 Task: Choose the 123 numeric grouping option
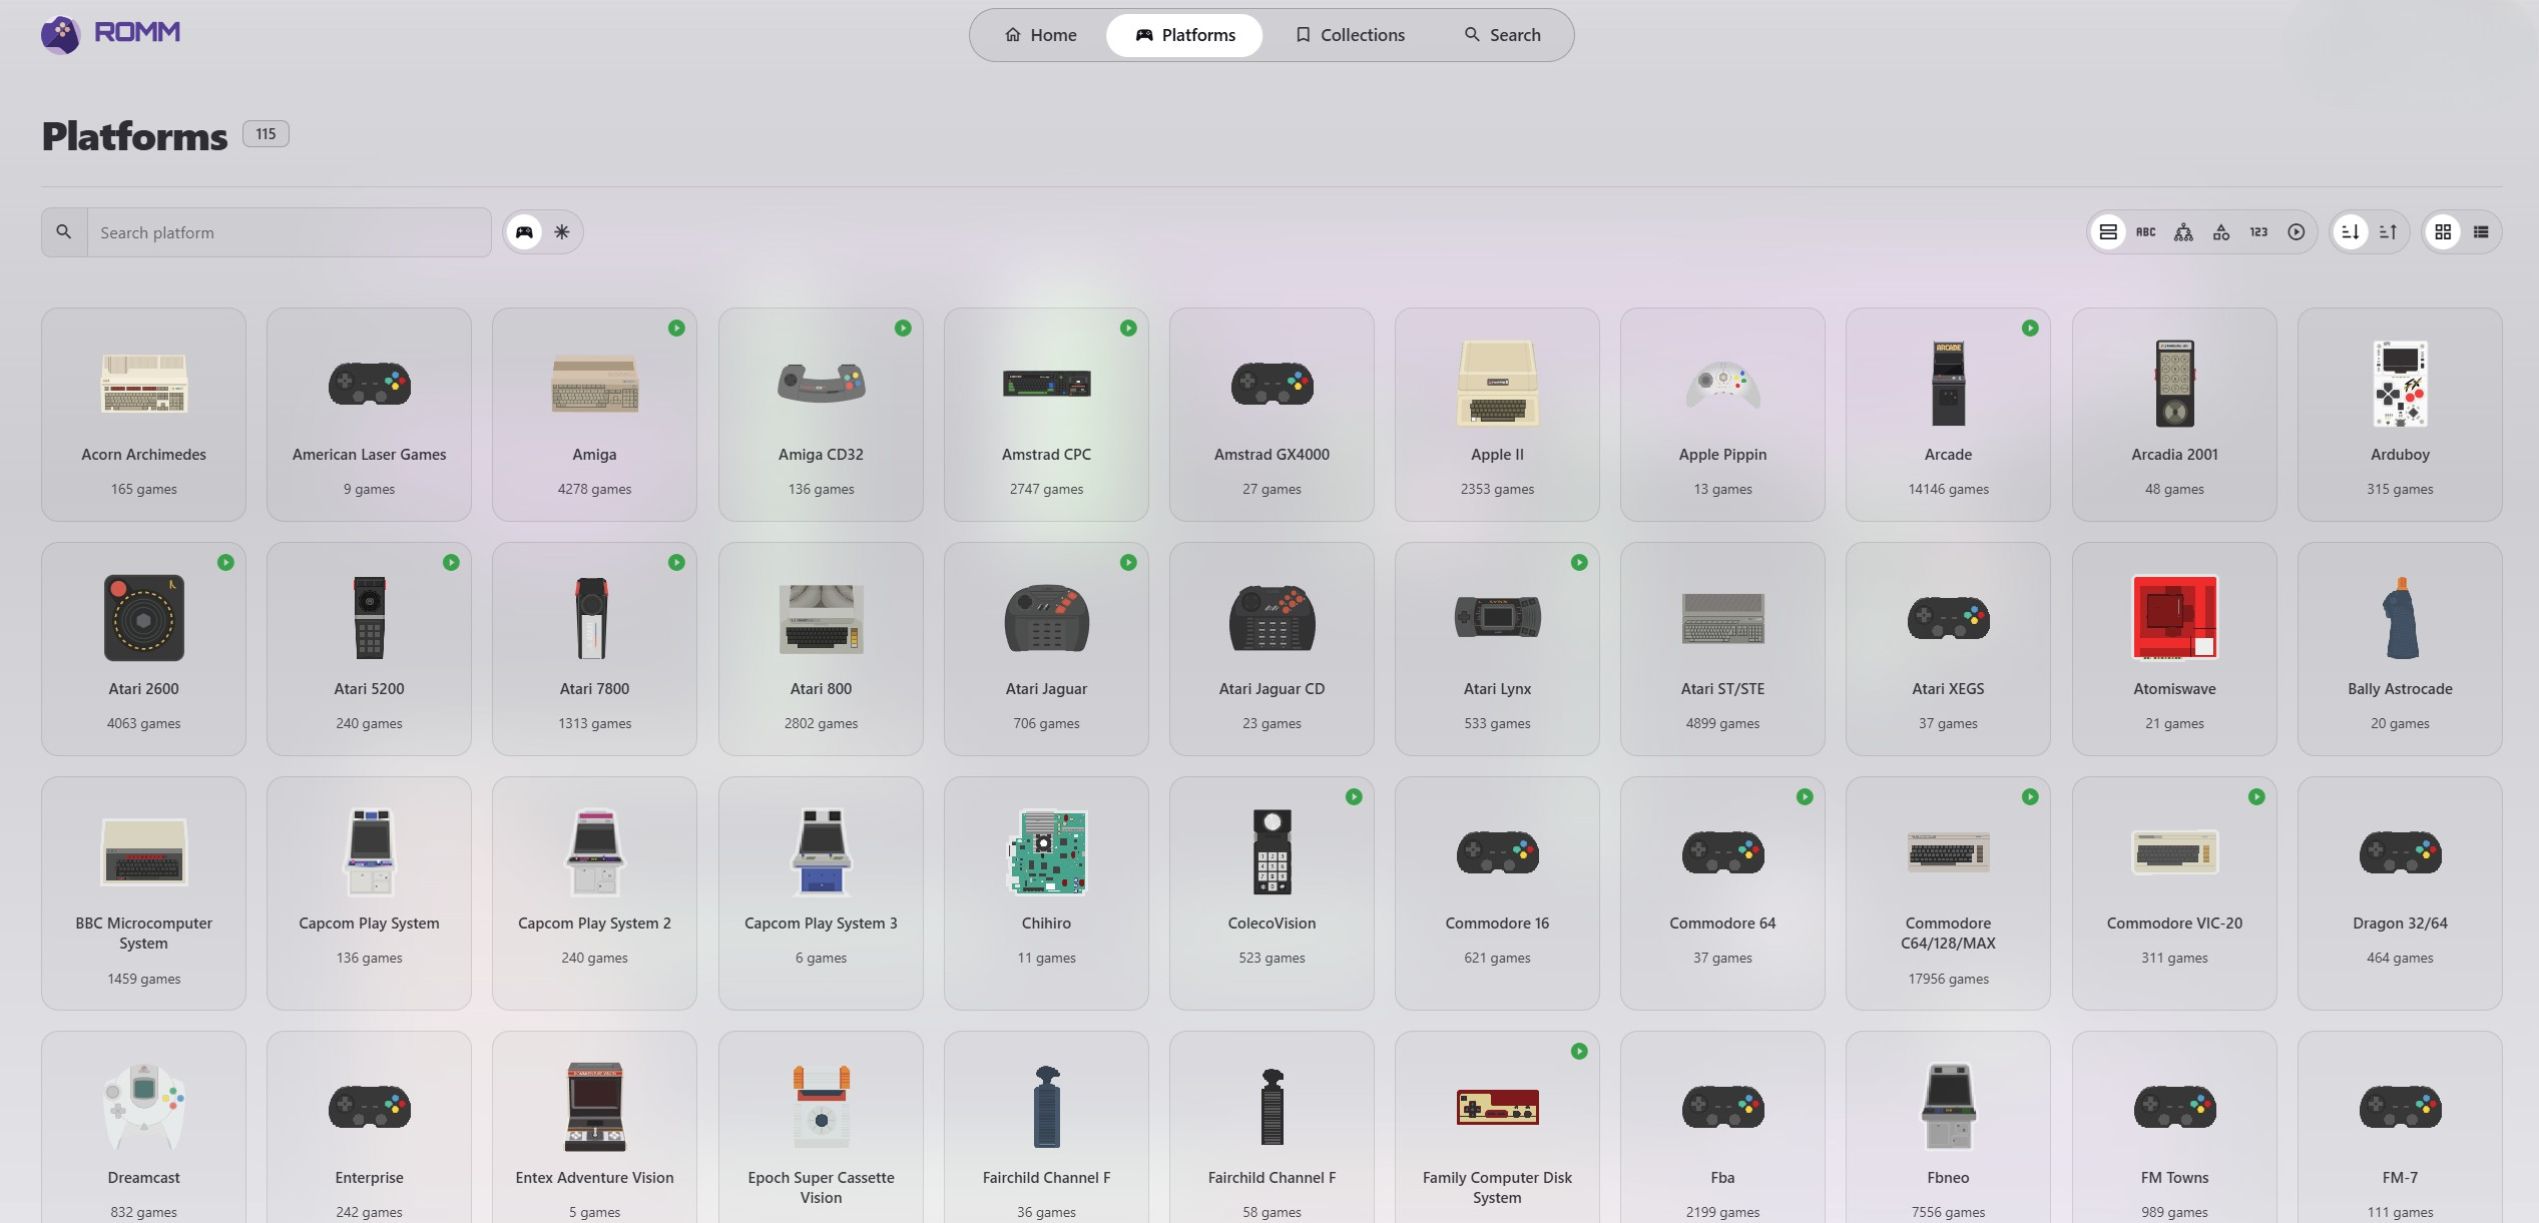(x=2259, y=232)
